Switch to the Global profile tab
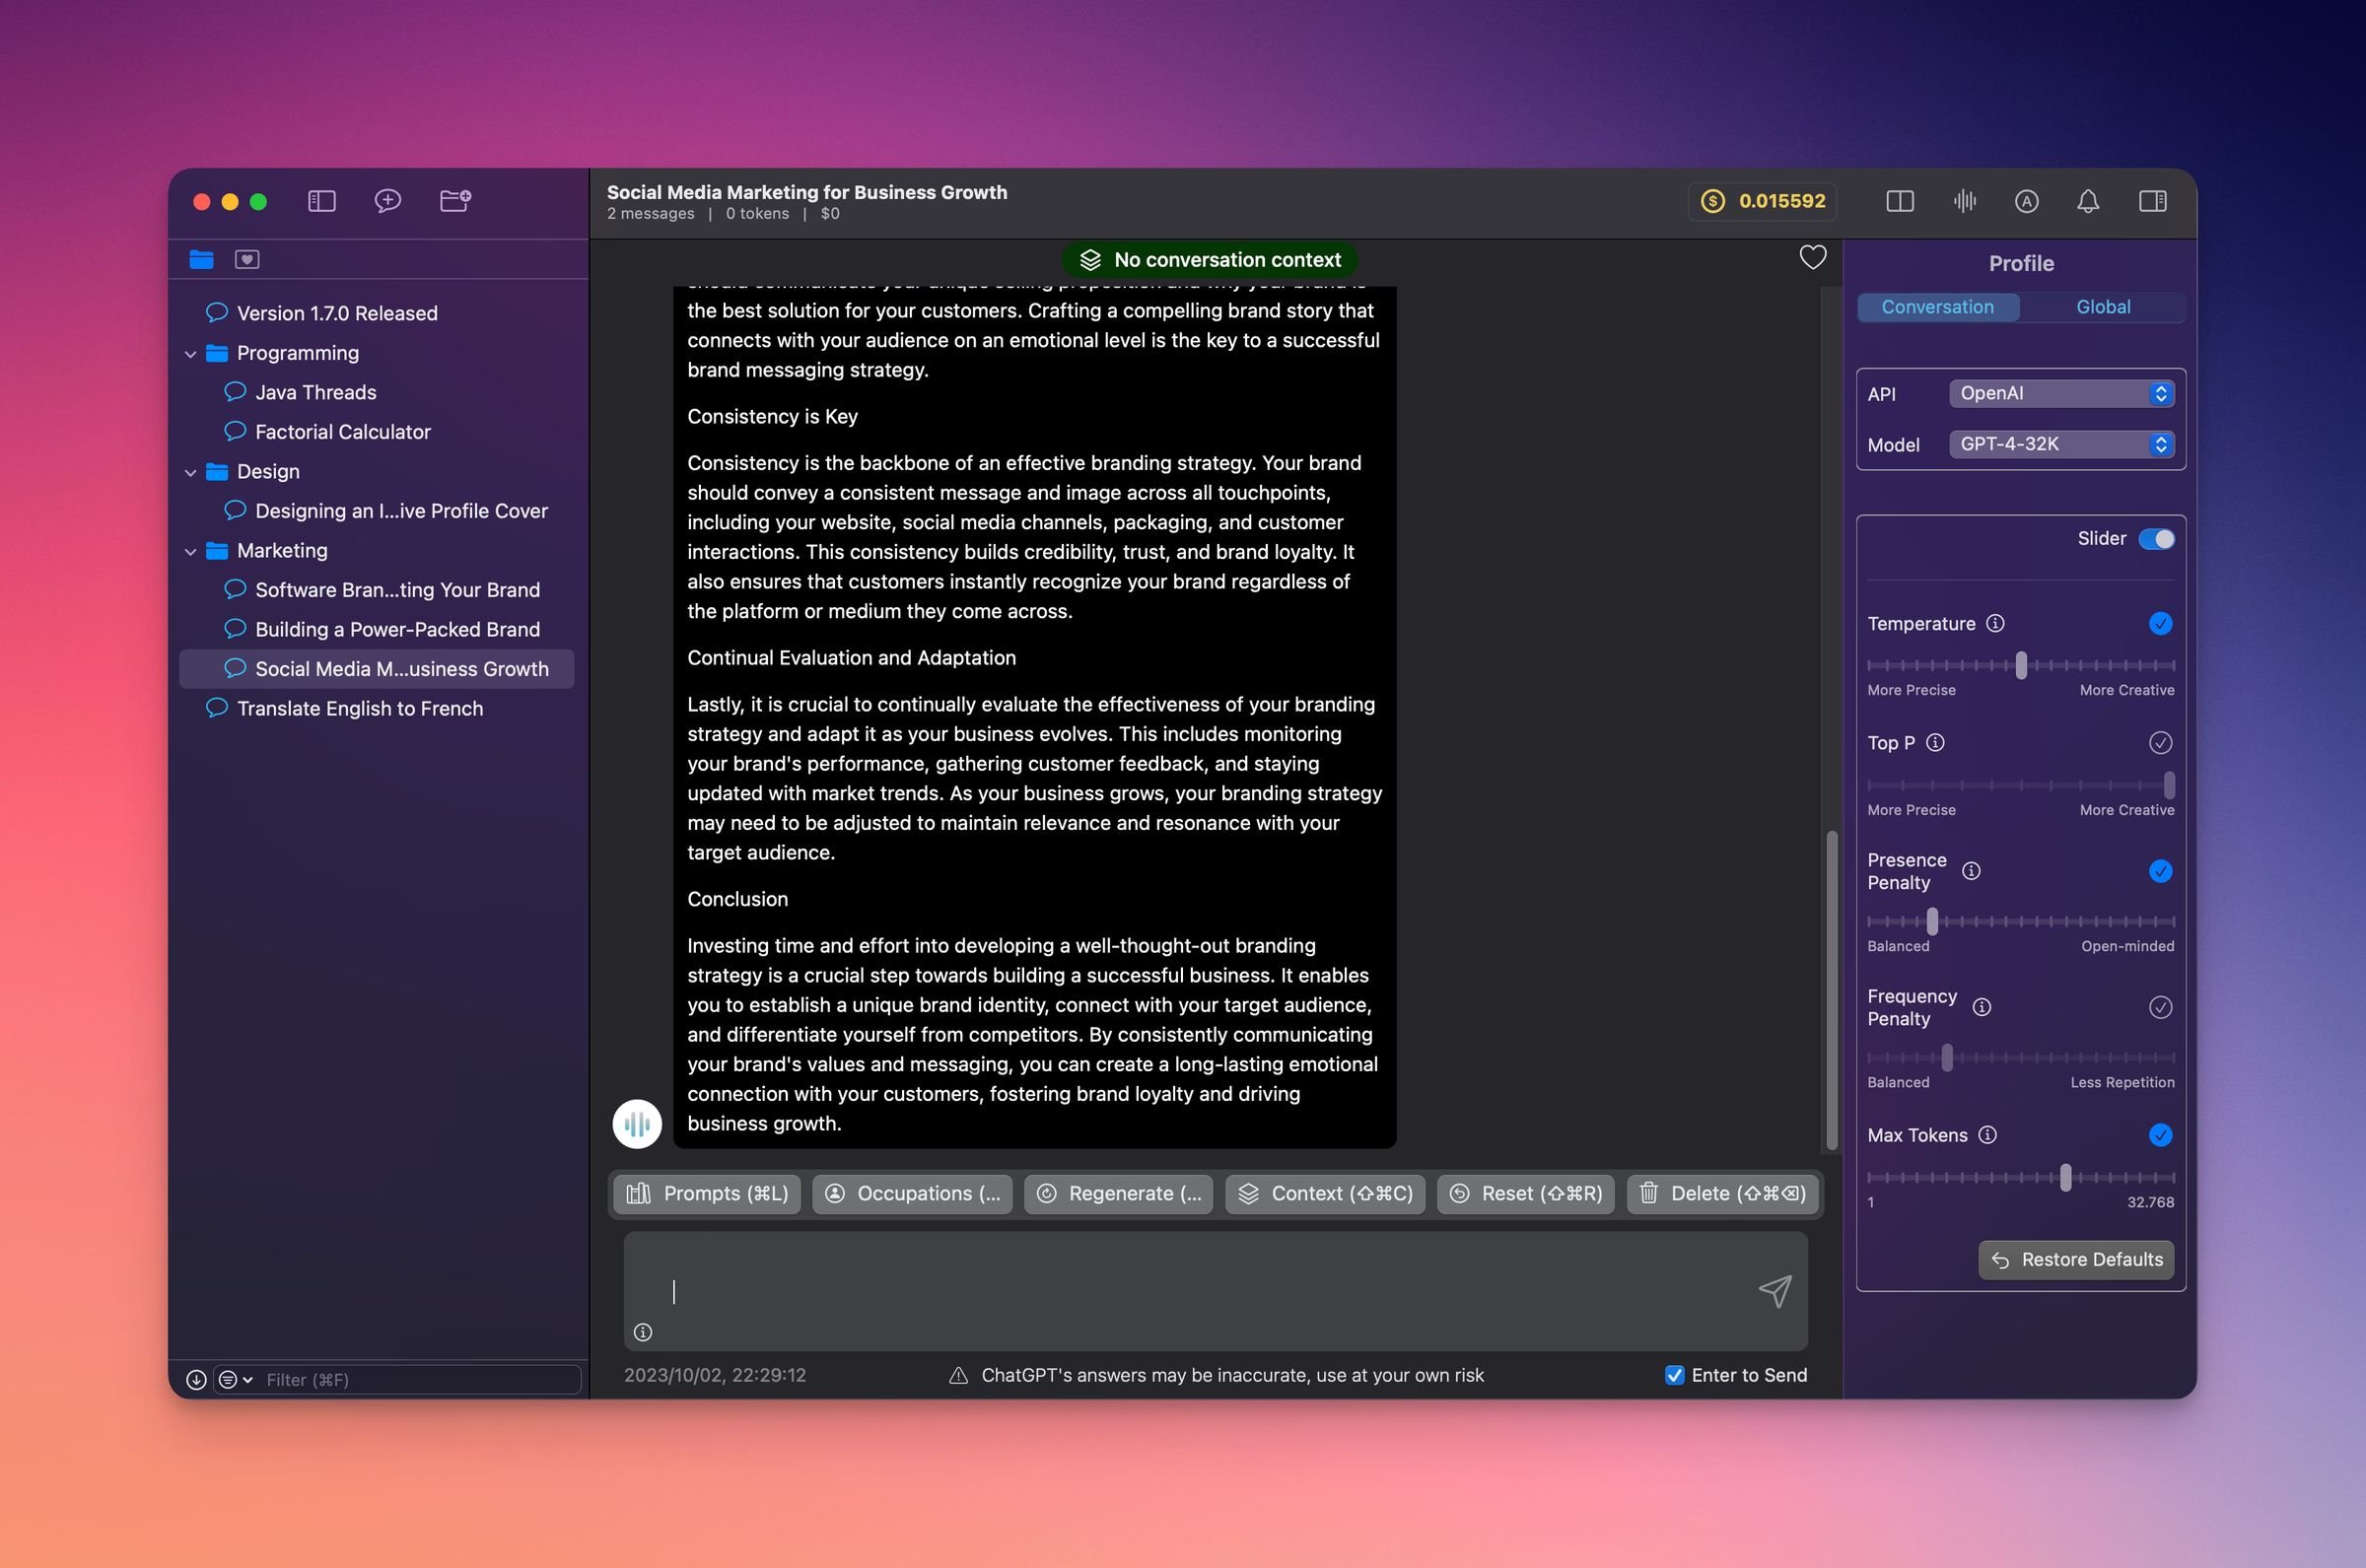Viewport: 2366px width, 1568px height. 2102,307
